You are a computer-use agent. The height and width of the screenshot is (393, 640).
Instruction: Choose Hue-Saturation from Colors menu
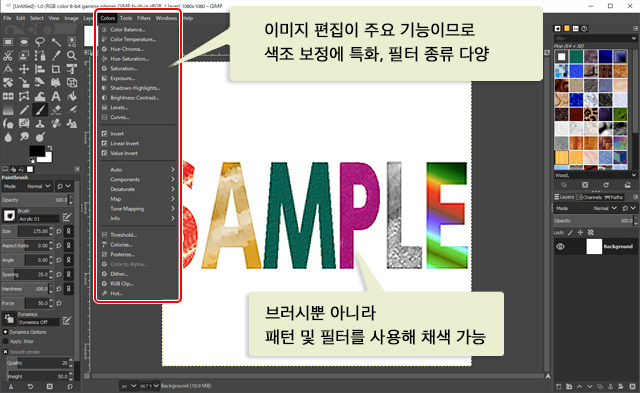click(138, 59)
